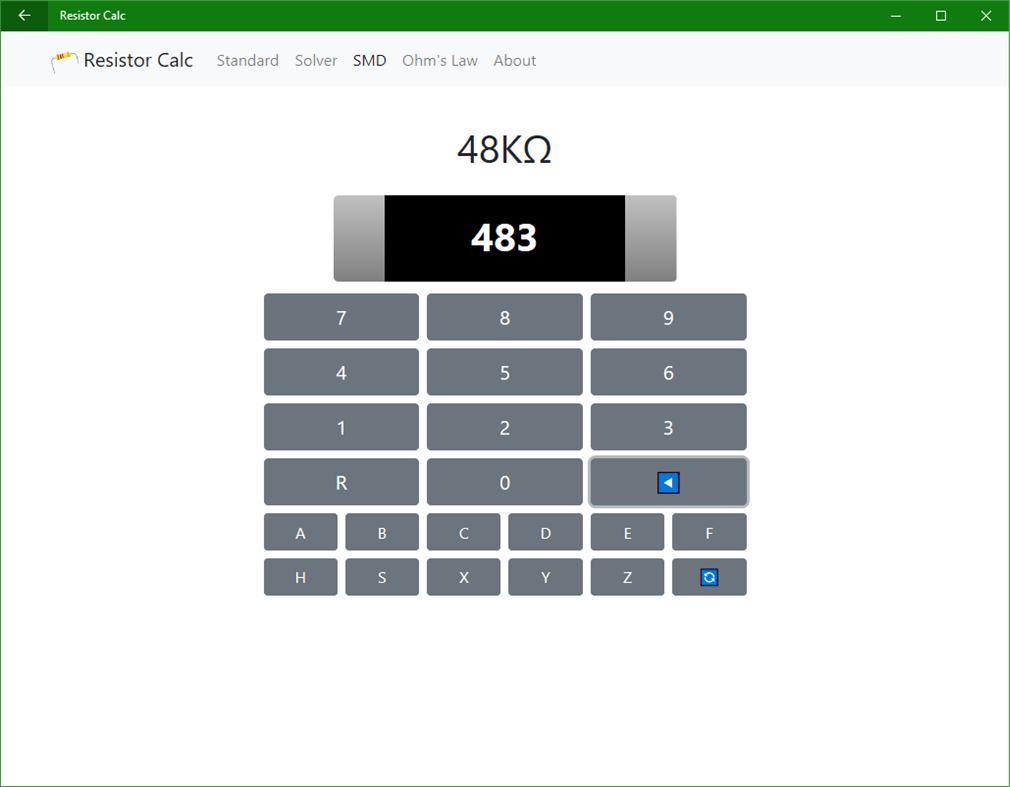
Task: View the About page
Action: (514, 60)
